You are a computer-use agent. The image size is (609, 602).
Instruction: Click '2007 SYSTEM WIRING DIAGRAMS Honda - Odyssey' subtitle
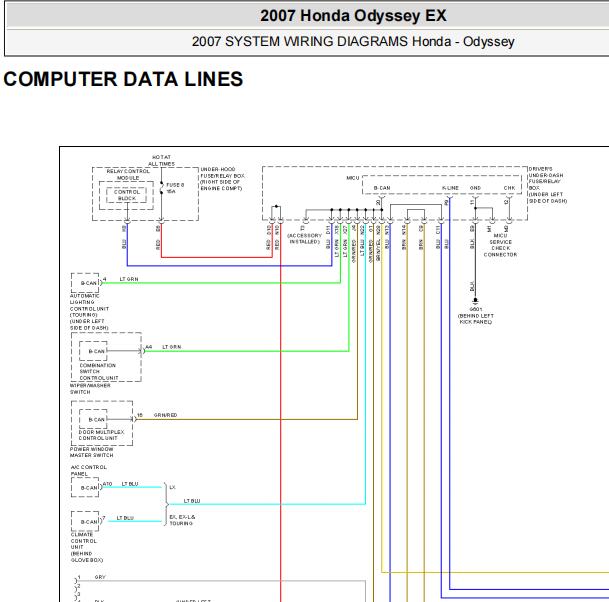(353, 42)
